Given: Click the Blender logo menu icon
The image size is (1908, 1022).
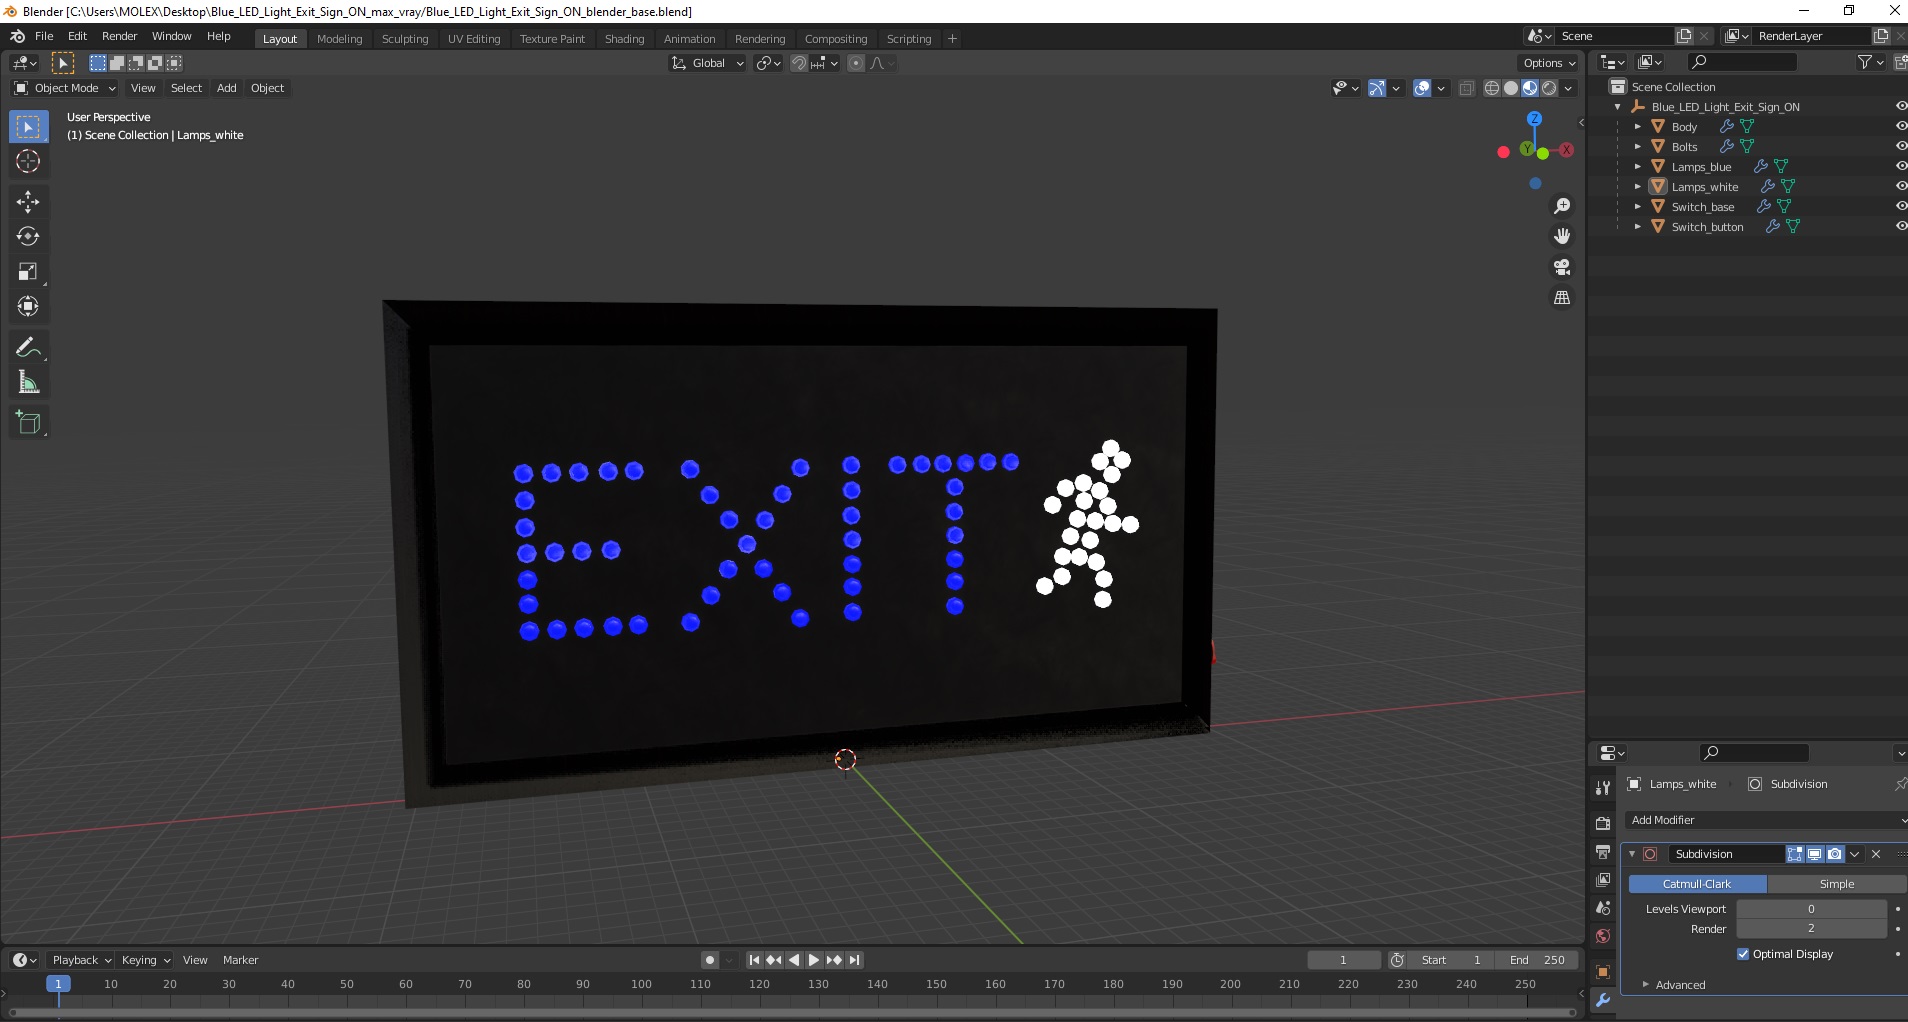Looking at the screenshot, I should [x=18, y=36].
